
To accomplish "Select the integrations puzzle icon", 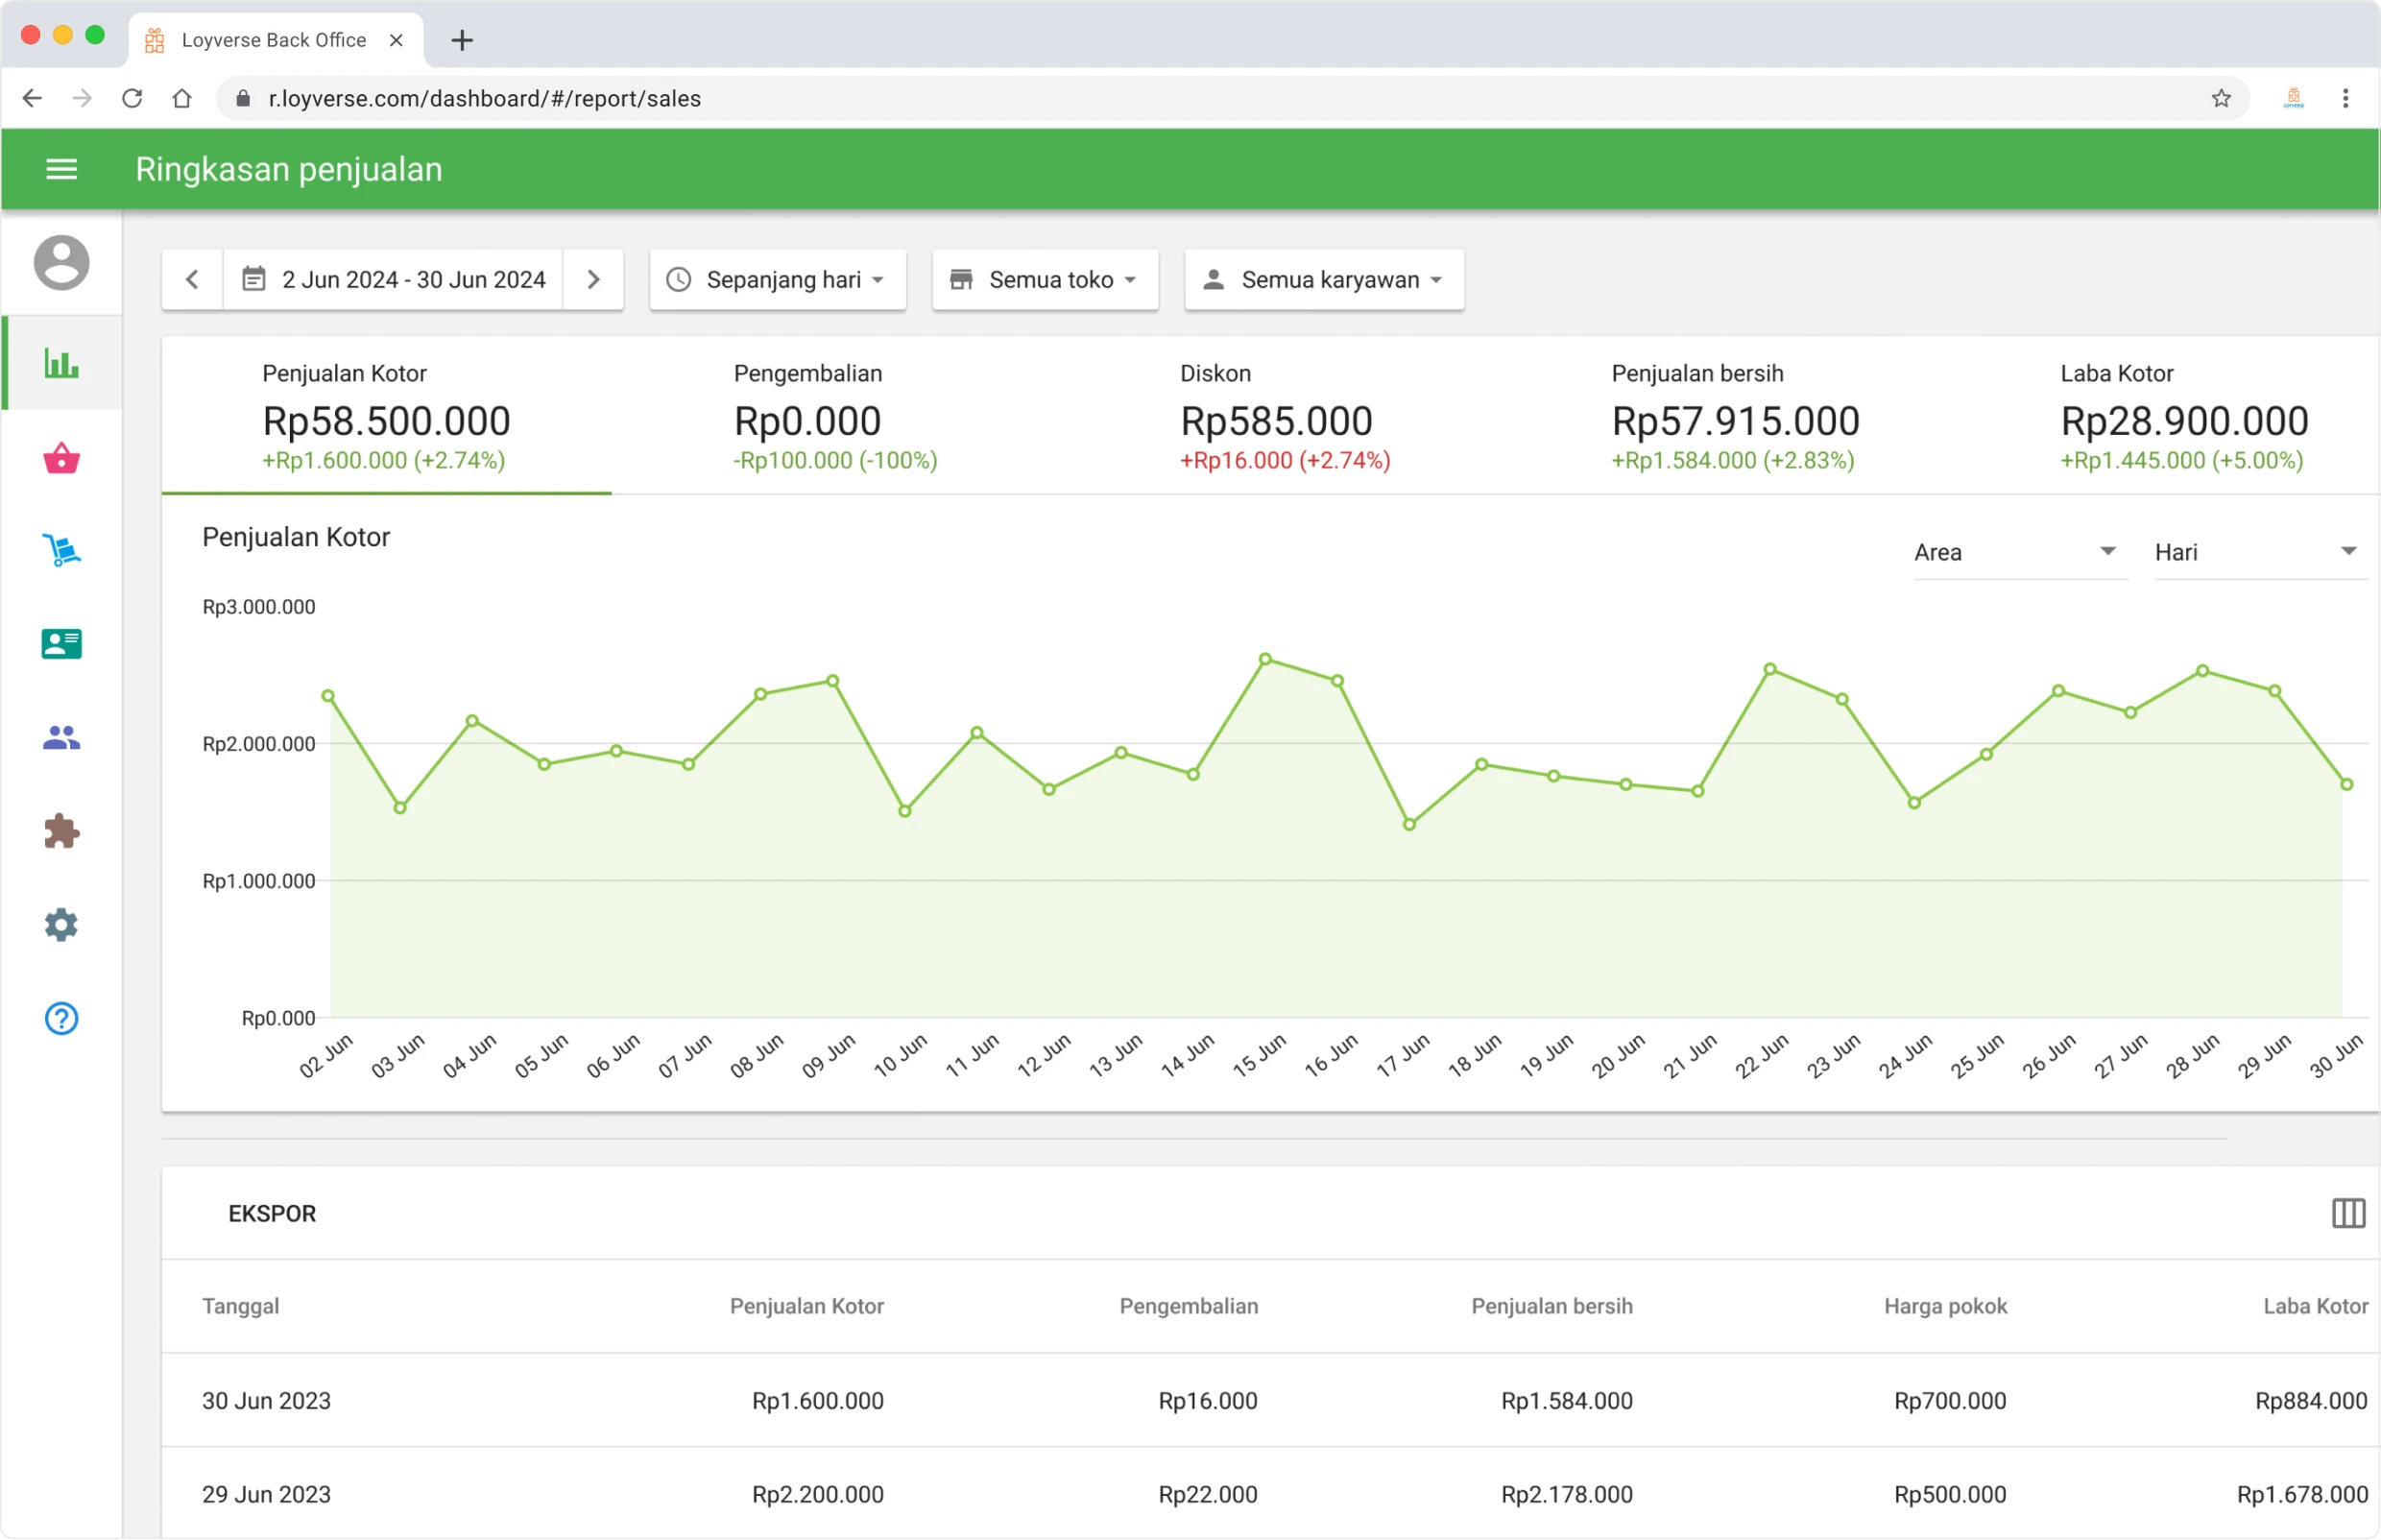I will pos(61,830).
